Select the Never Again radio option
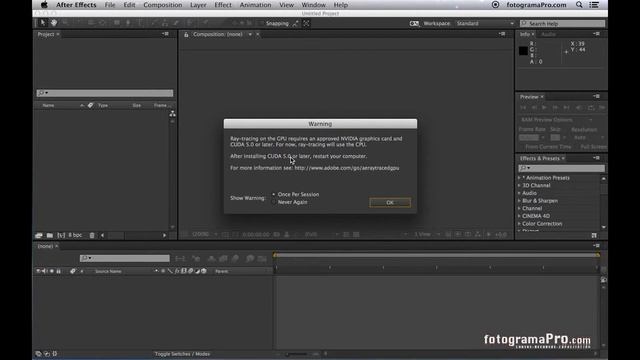This screenshot has width=640, height=360. tap(274, 202)
